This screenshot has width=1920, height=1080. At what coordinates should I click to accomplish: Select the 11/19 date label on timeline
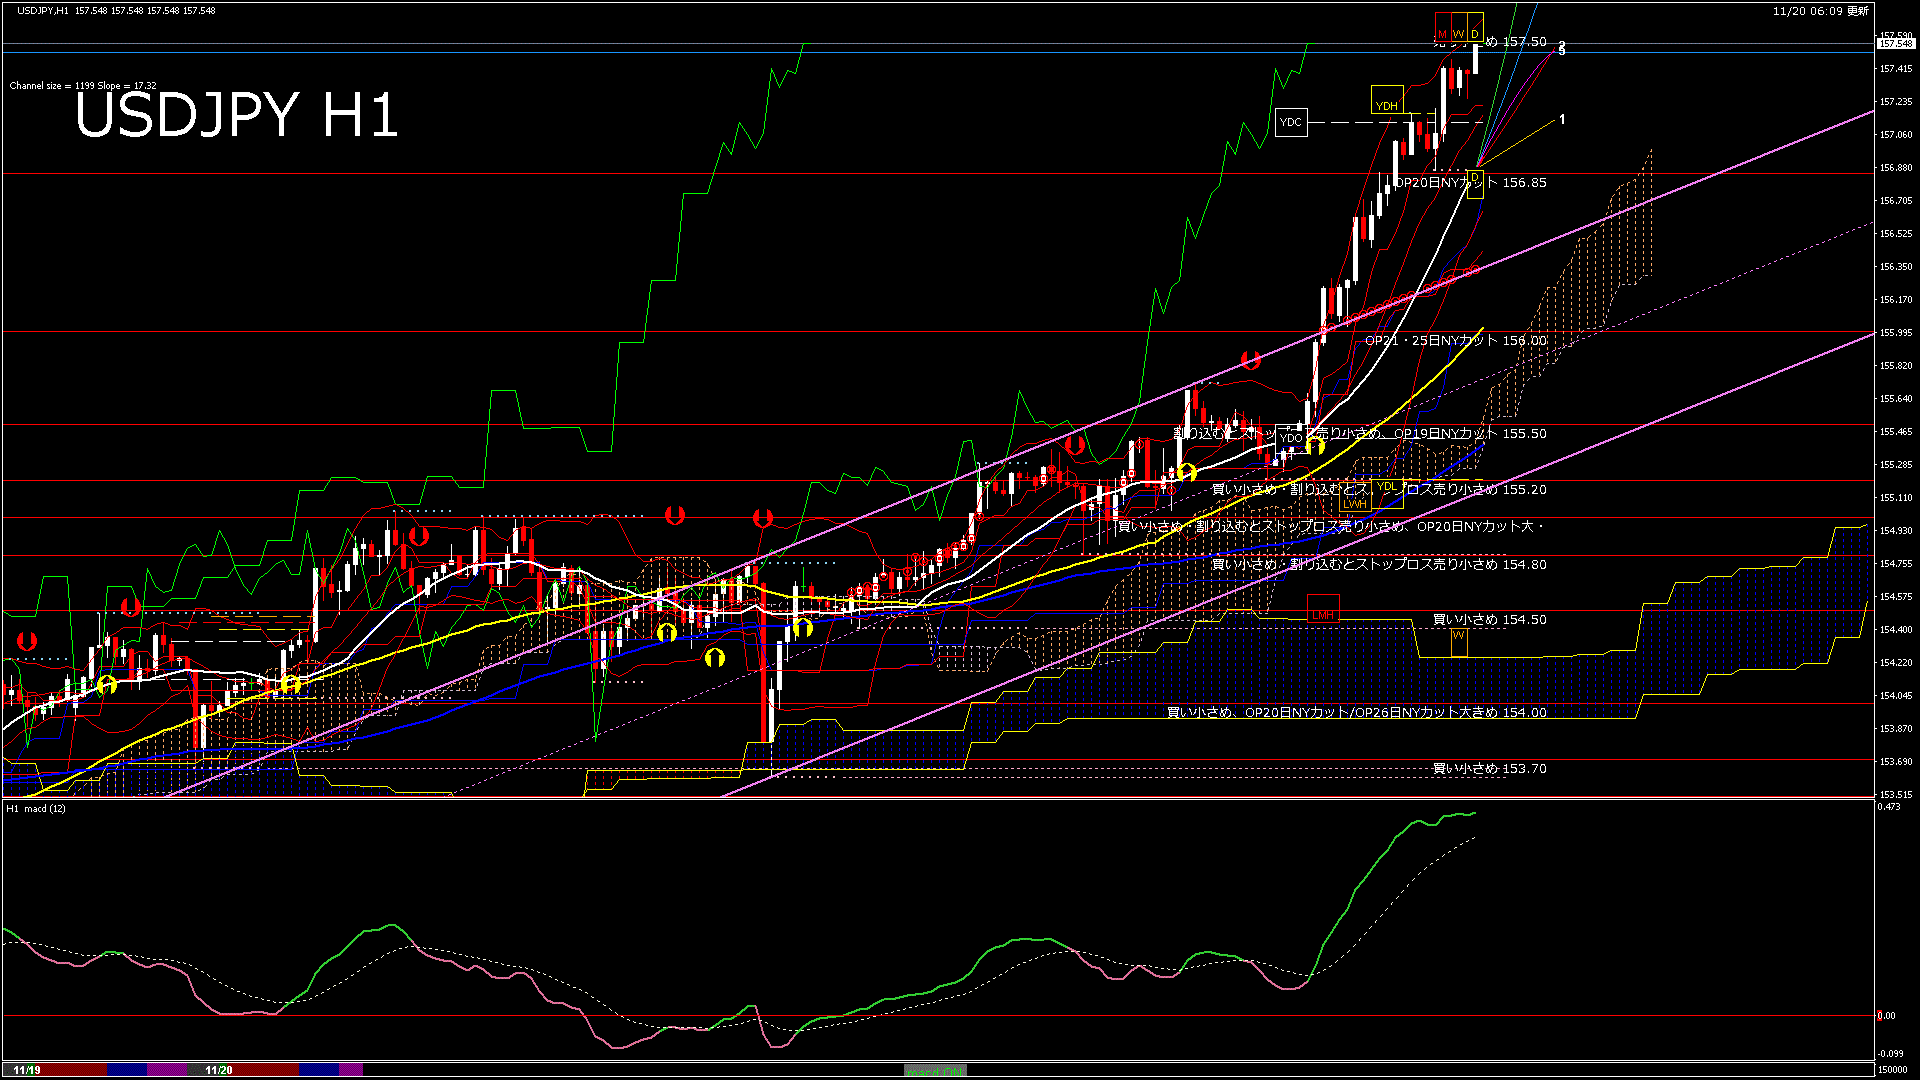(28, 1068)
